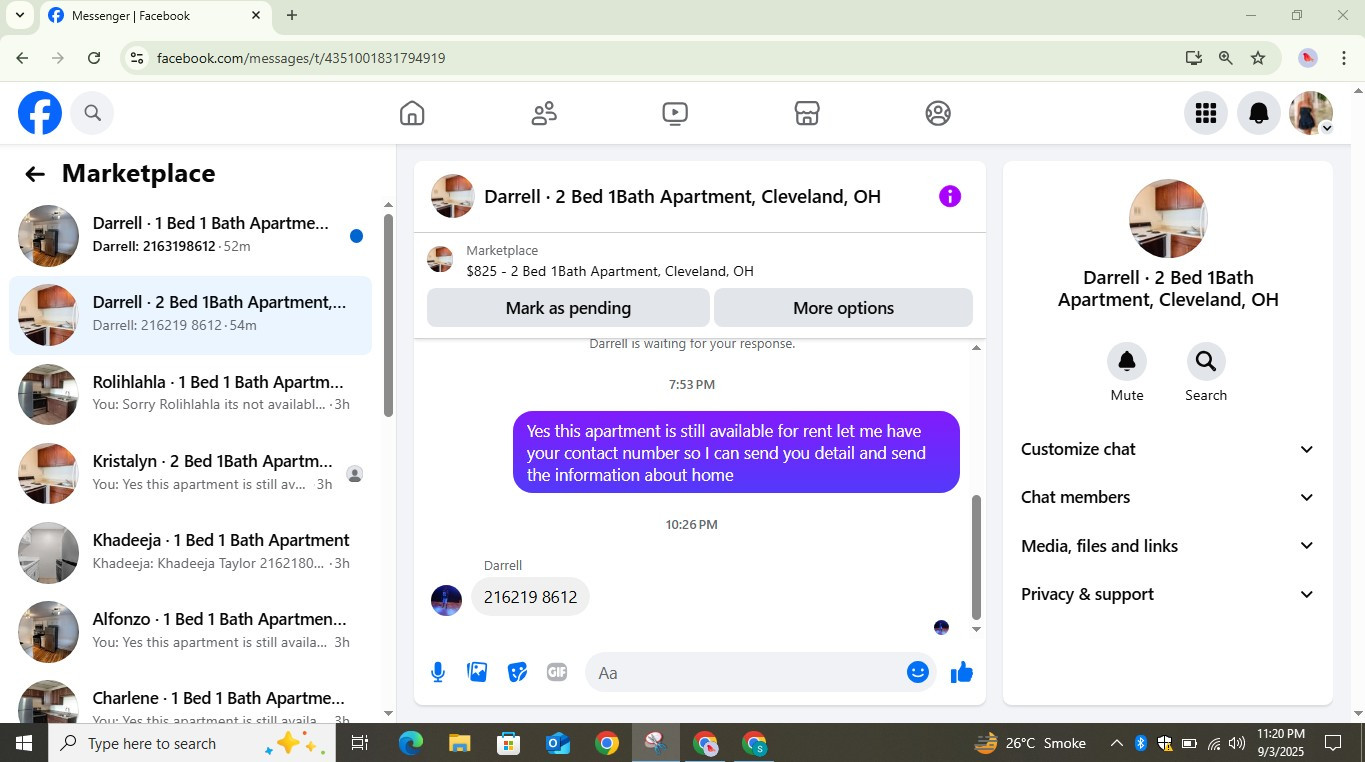Bookmark this page with star icon
1365x762 pixels.
coord(1258,58)
